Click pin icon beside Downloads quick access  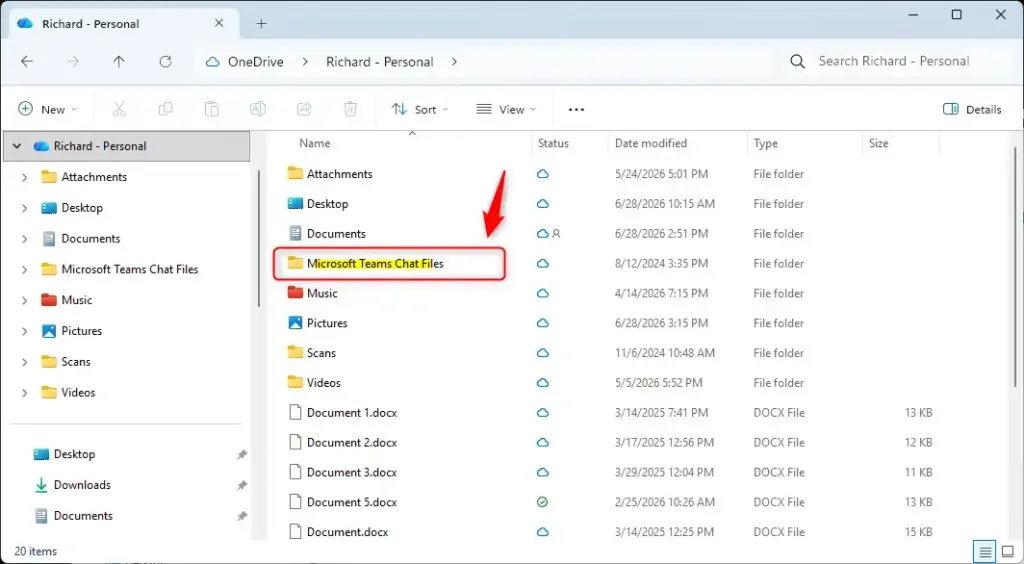pyautogui.click(x=242, y=485)
